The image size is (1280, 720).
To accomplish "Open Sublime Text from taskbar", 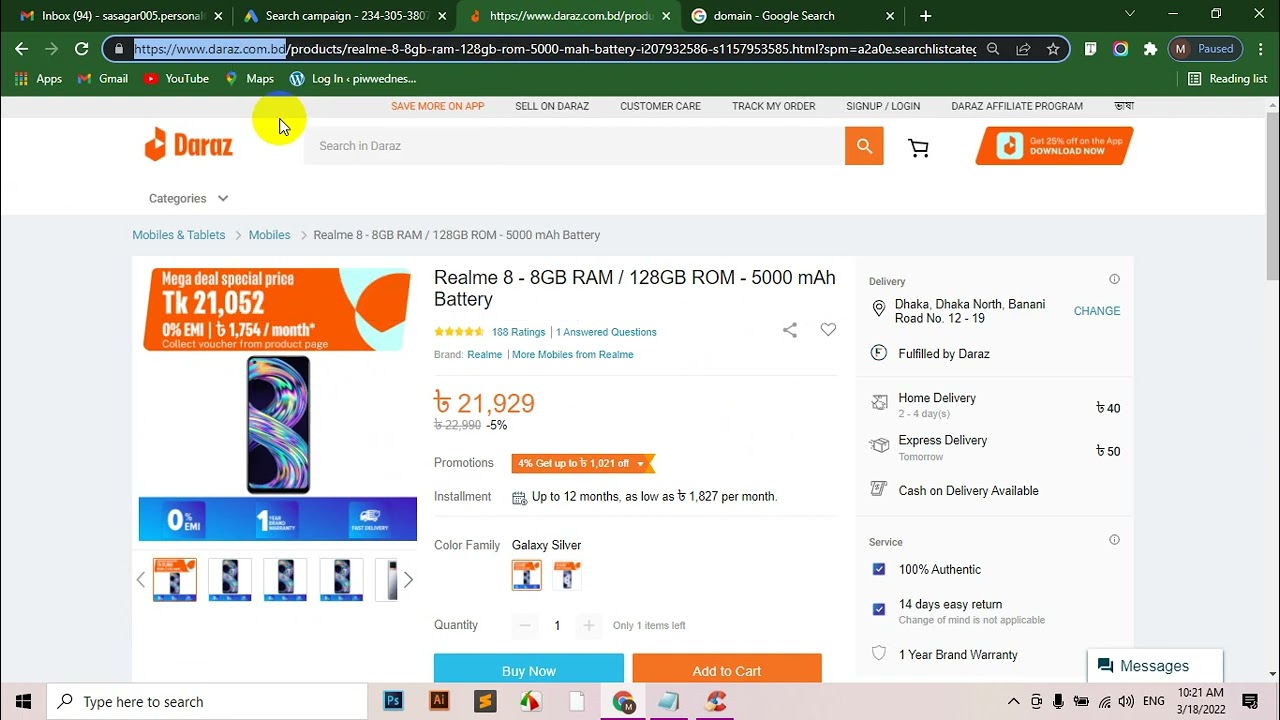I will coord(485,701).
